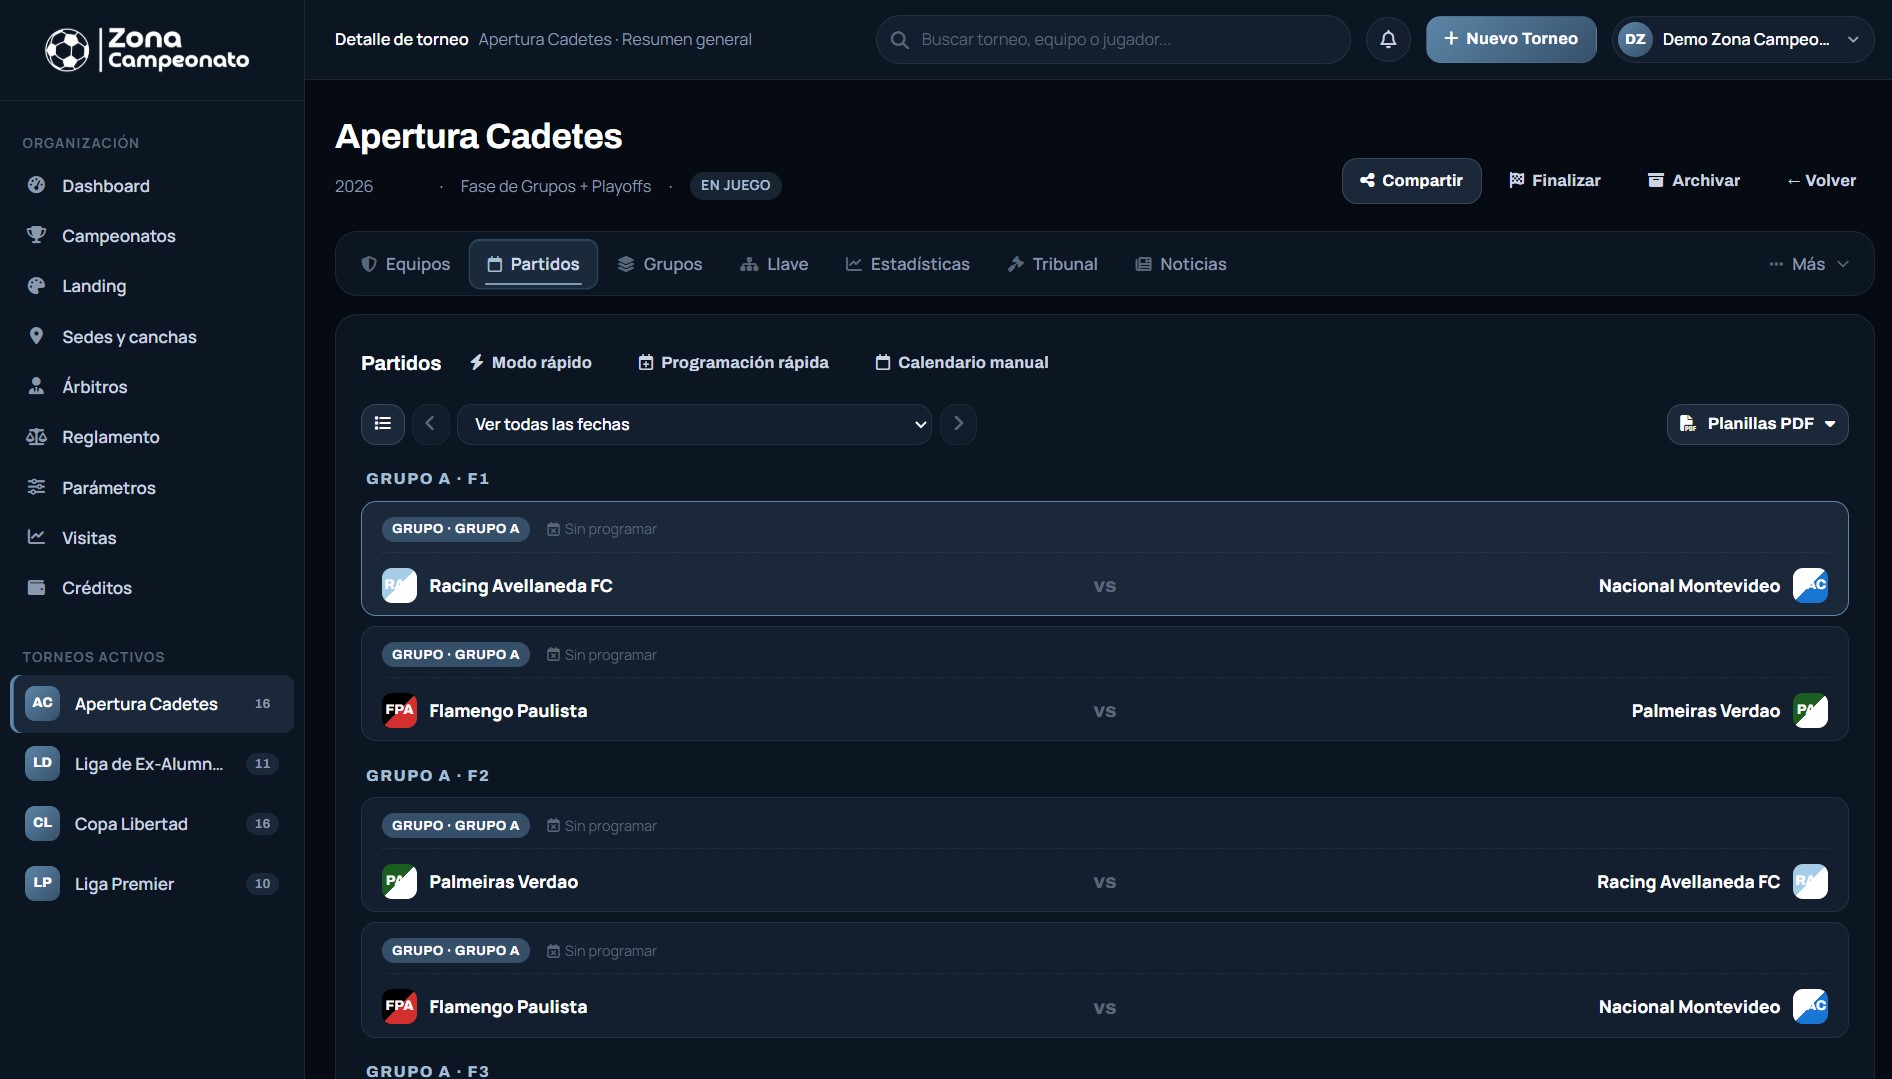
Task: Click the Sedes y canchas pin icon
Action: coord(36,336)
